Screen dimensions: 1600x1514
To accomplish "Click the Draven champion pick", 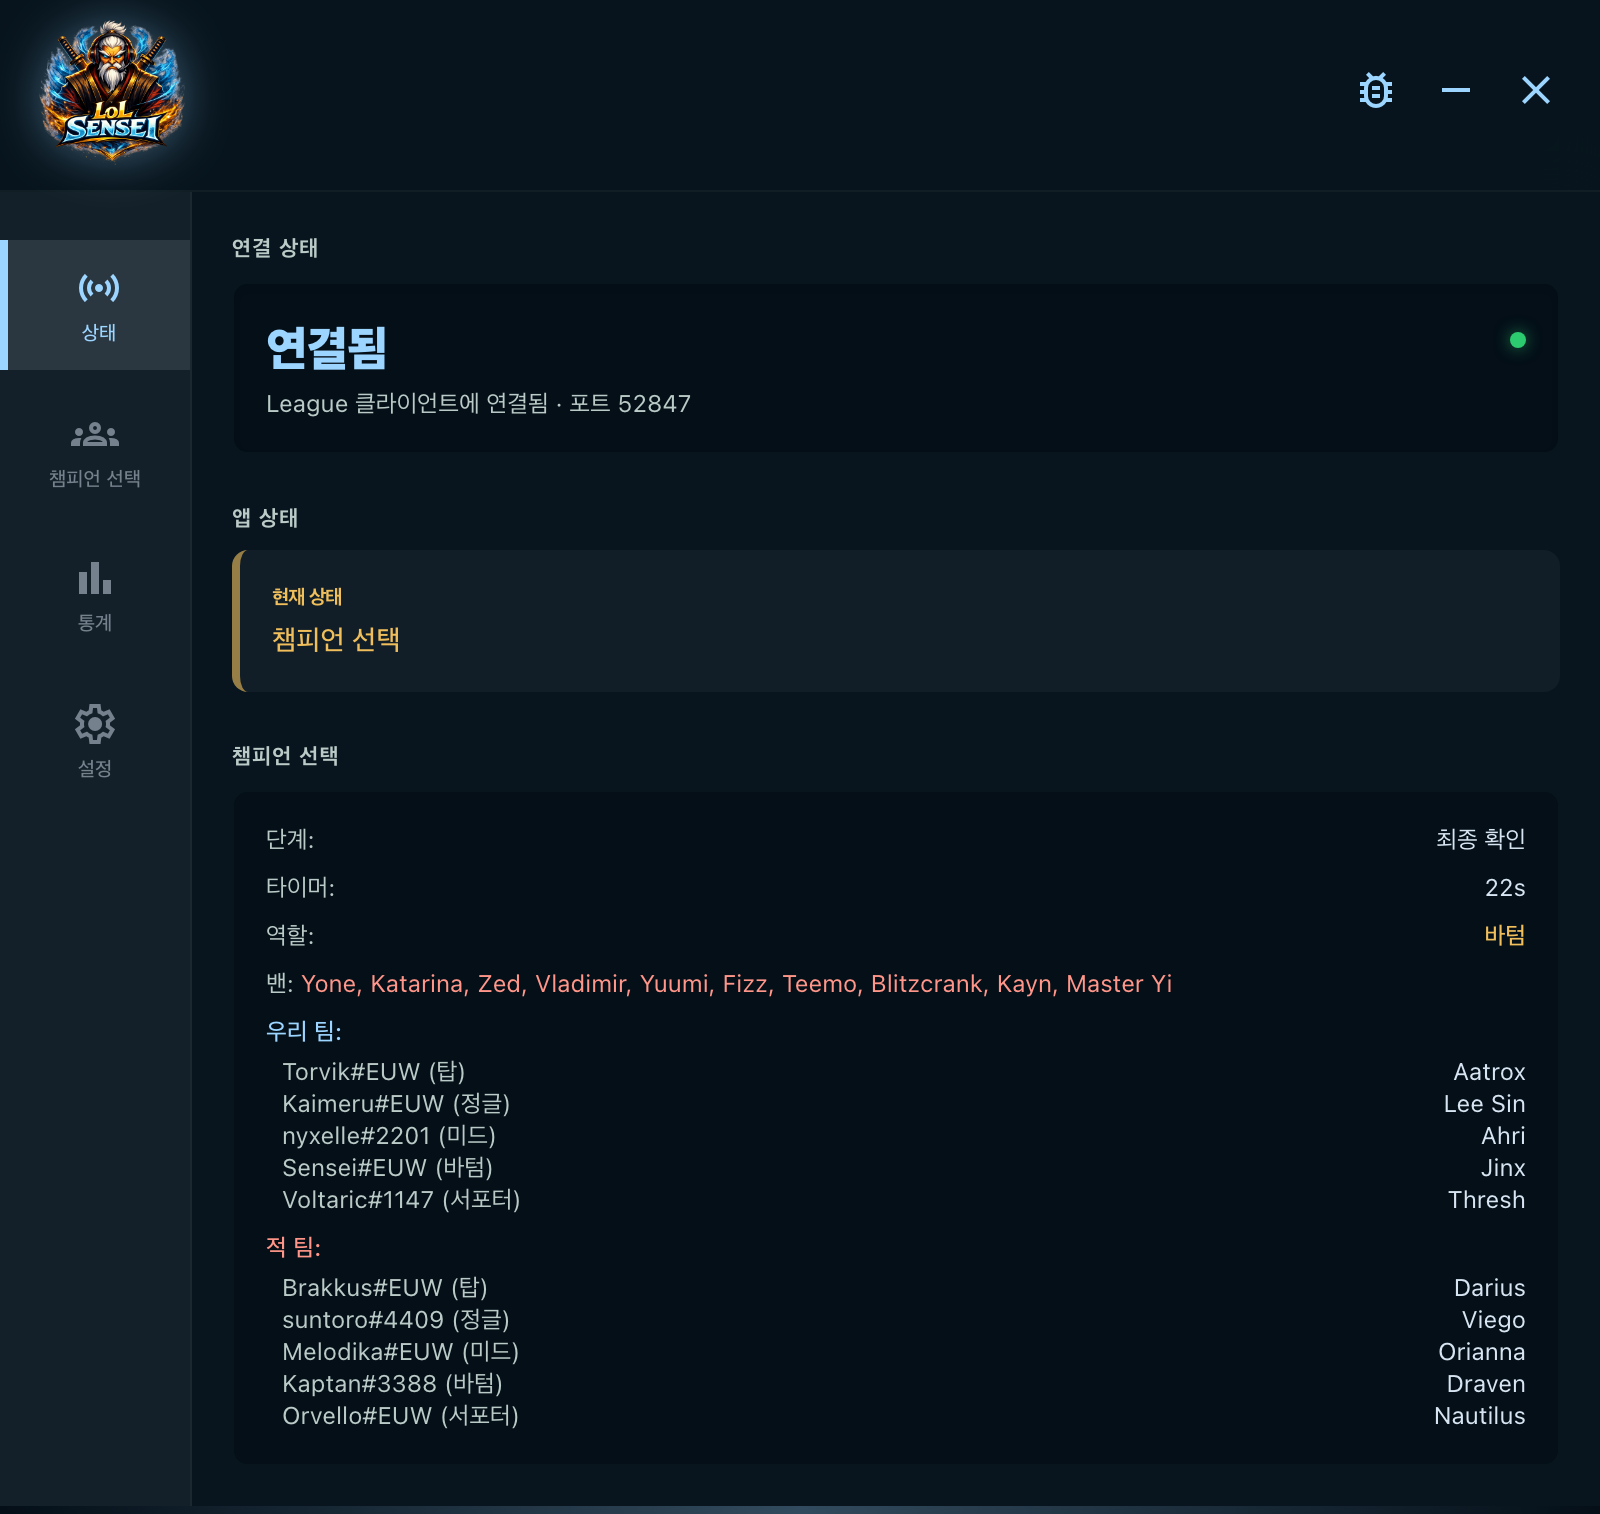I will click(1486, 1384).
